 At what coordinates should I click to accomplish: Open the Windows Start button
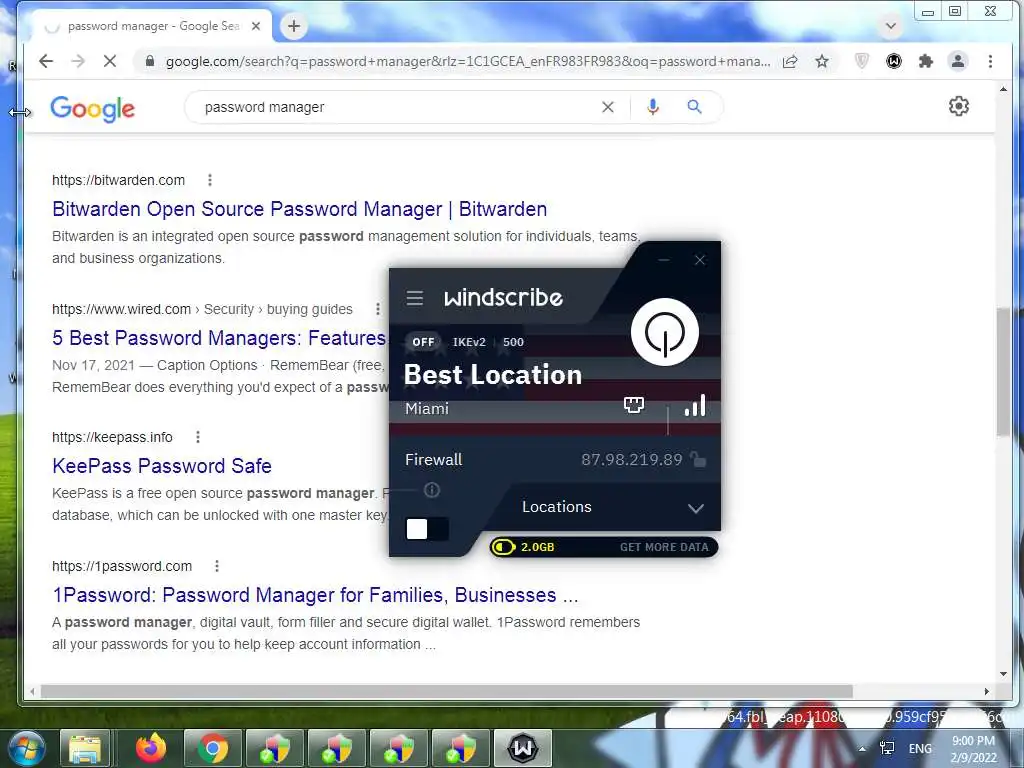25,748
